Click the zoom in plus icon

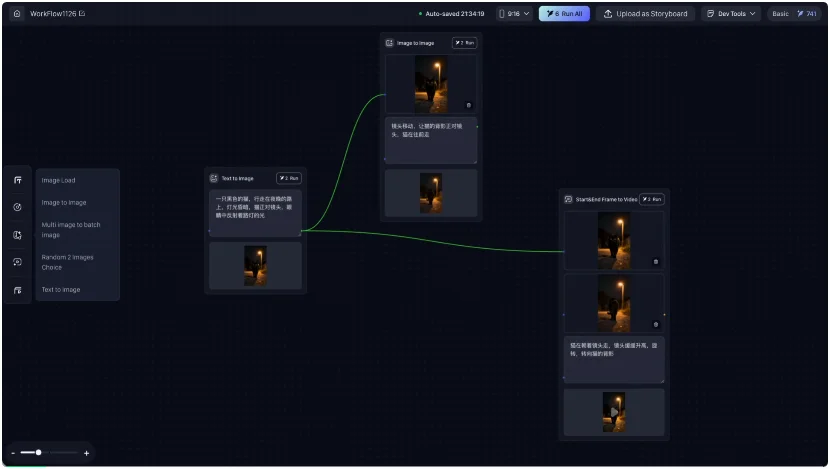(86, 453)
